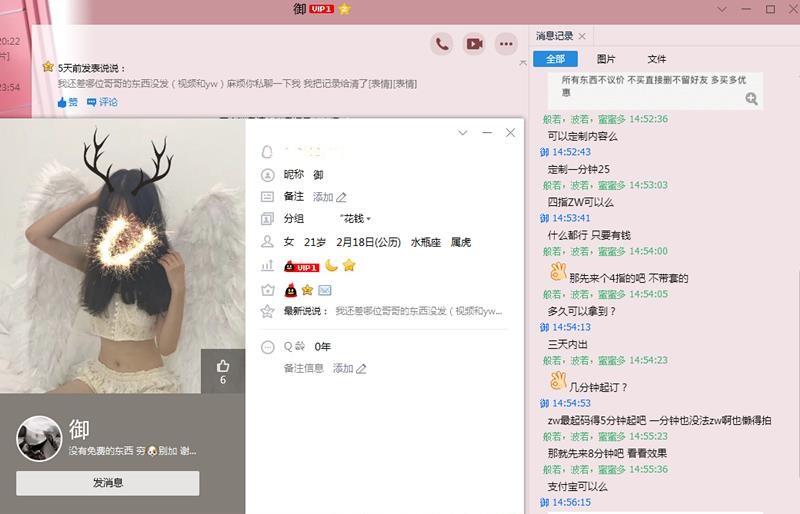The height and width of the screenshot is (514, 800).
Task: Like the profile cover with thumbs-up
Action: click(x=223, y=372)
